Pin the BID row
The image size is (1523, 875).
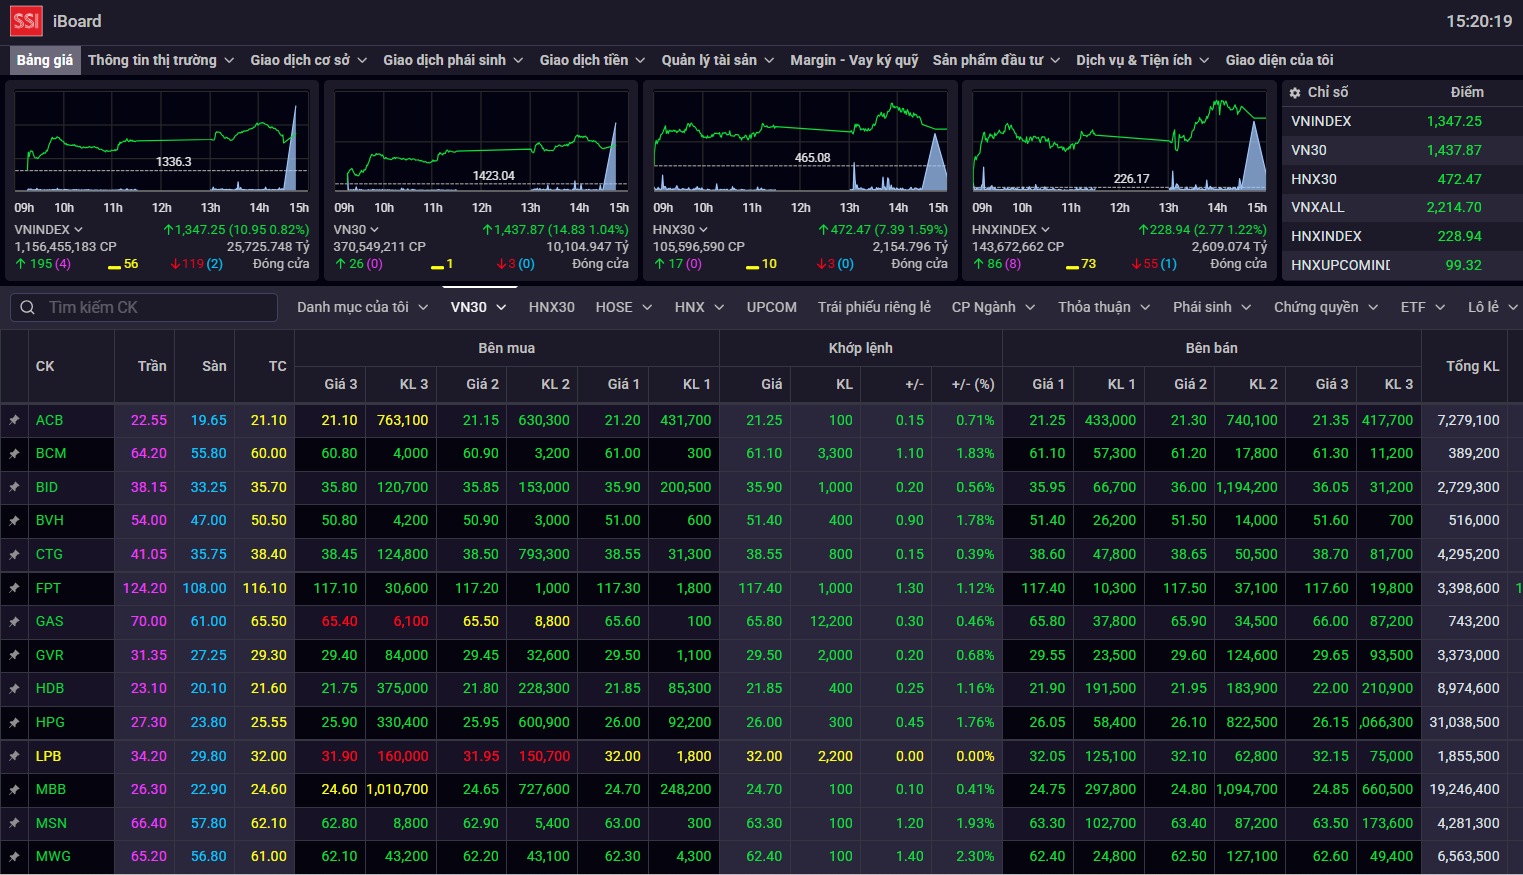tap(14, 487)
